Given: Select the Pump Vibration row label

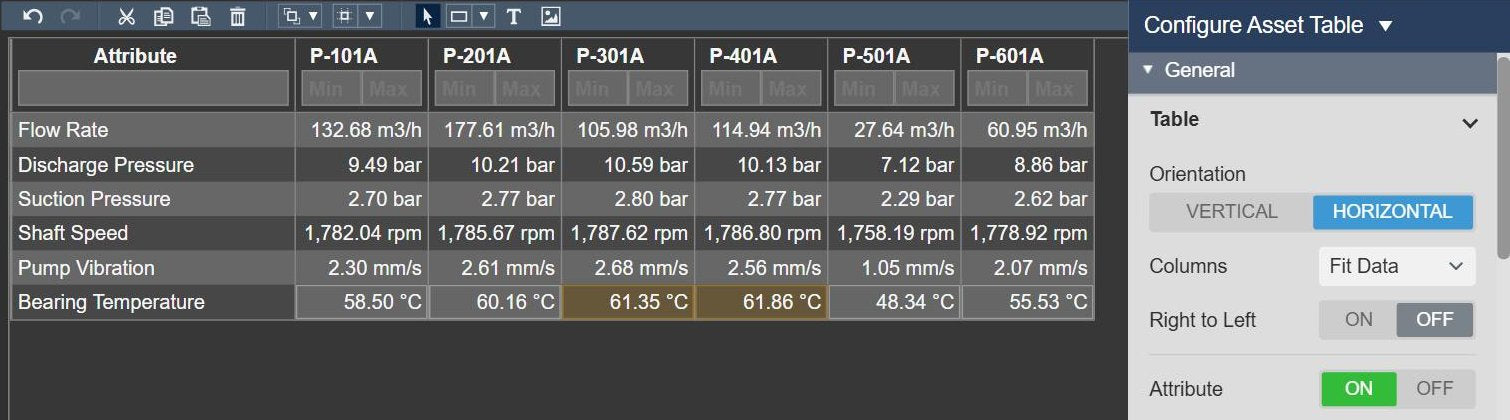Looking at the screenshot, I should coord(86,268).
